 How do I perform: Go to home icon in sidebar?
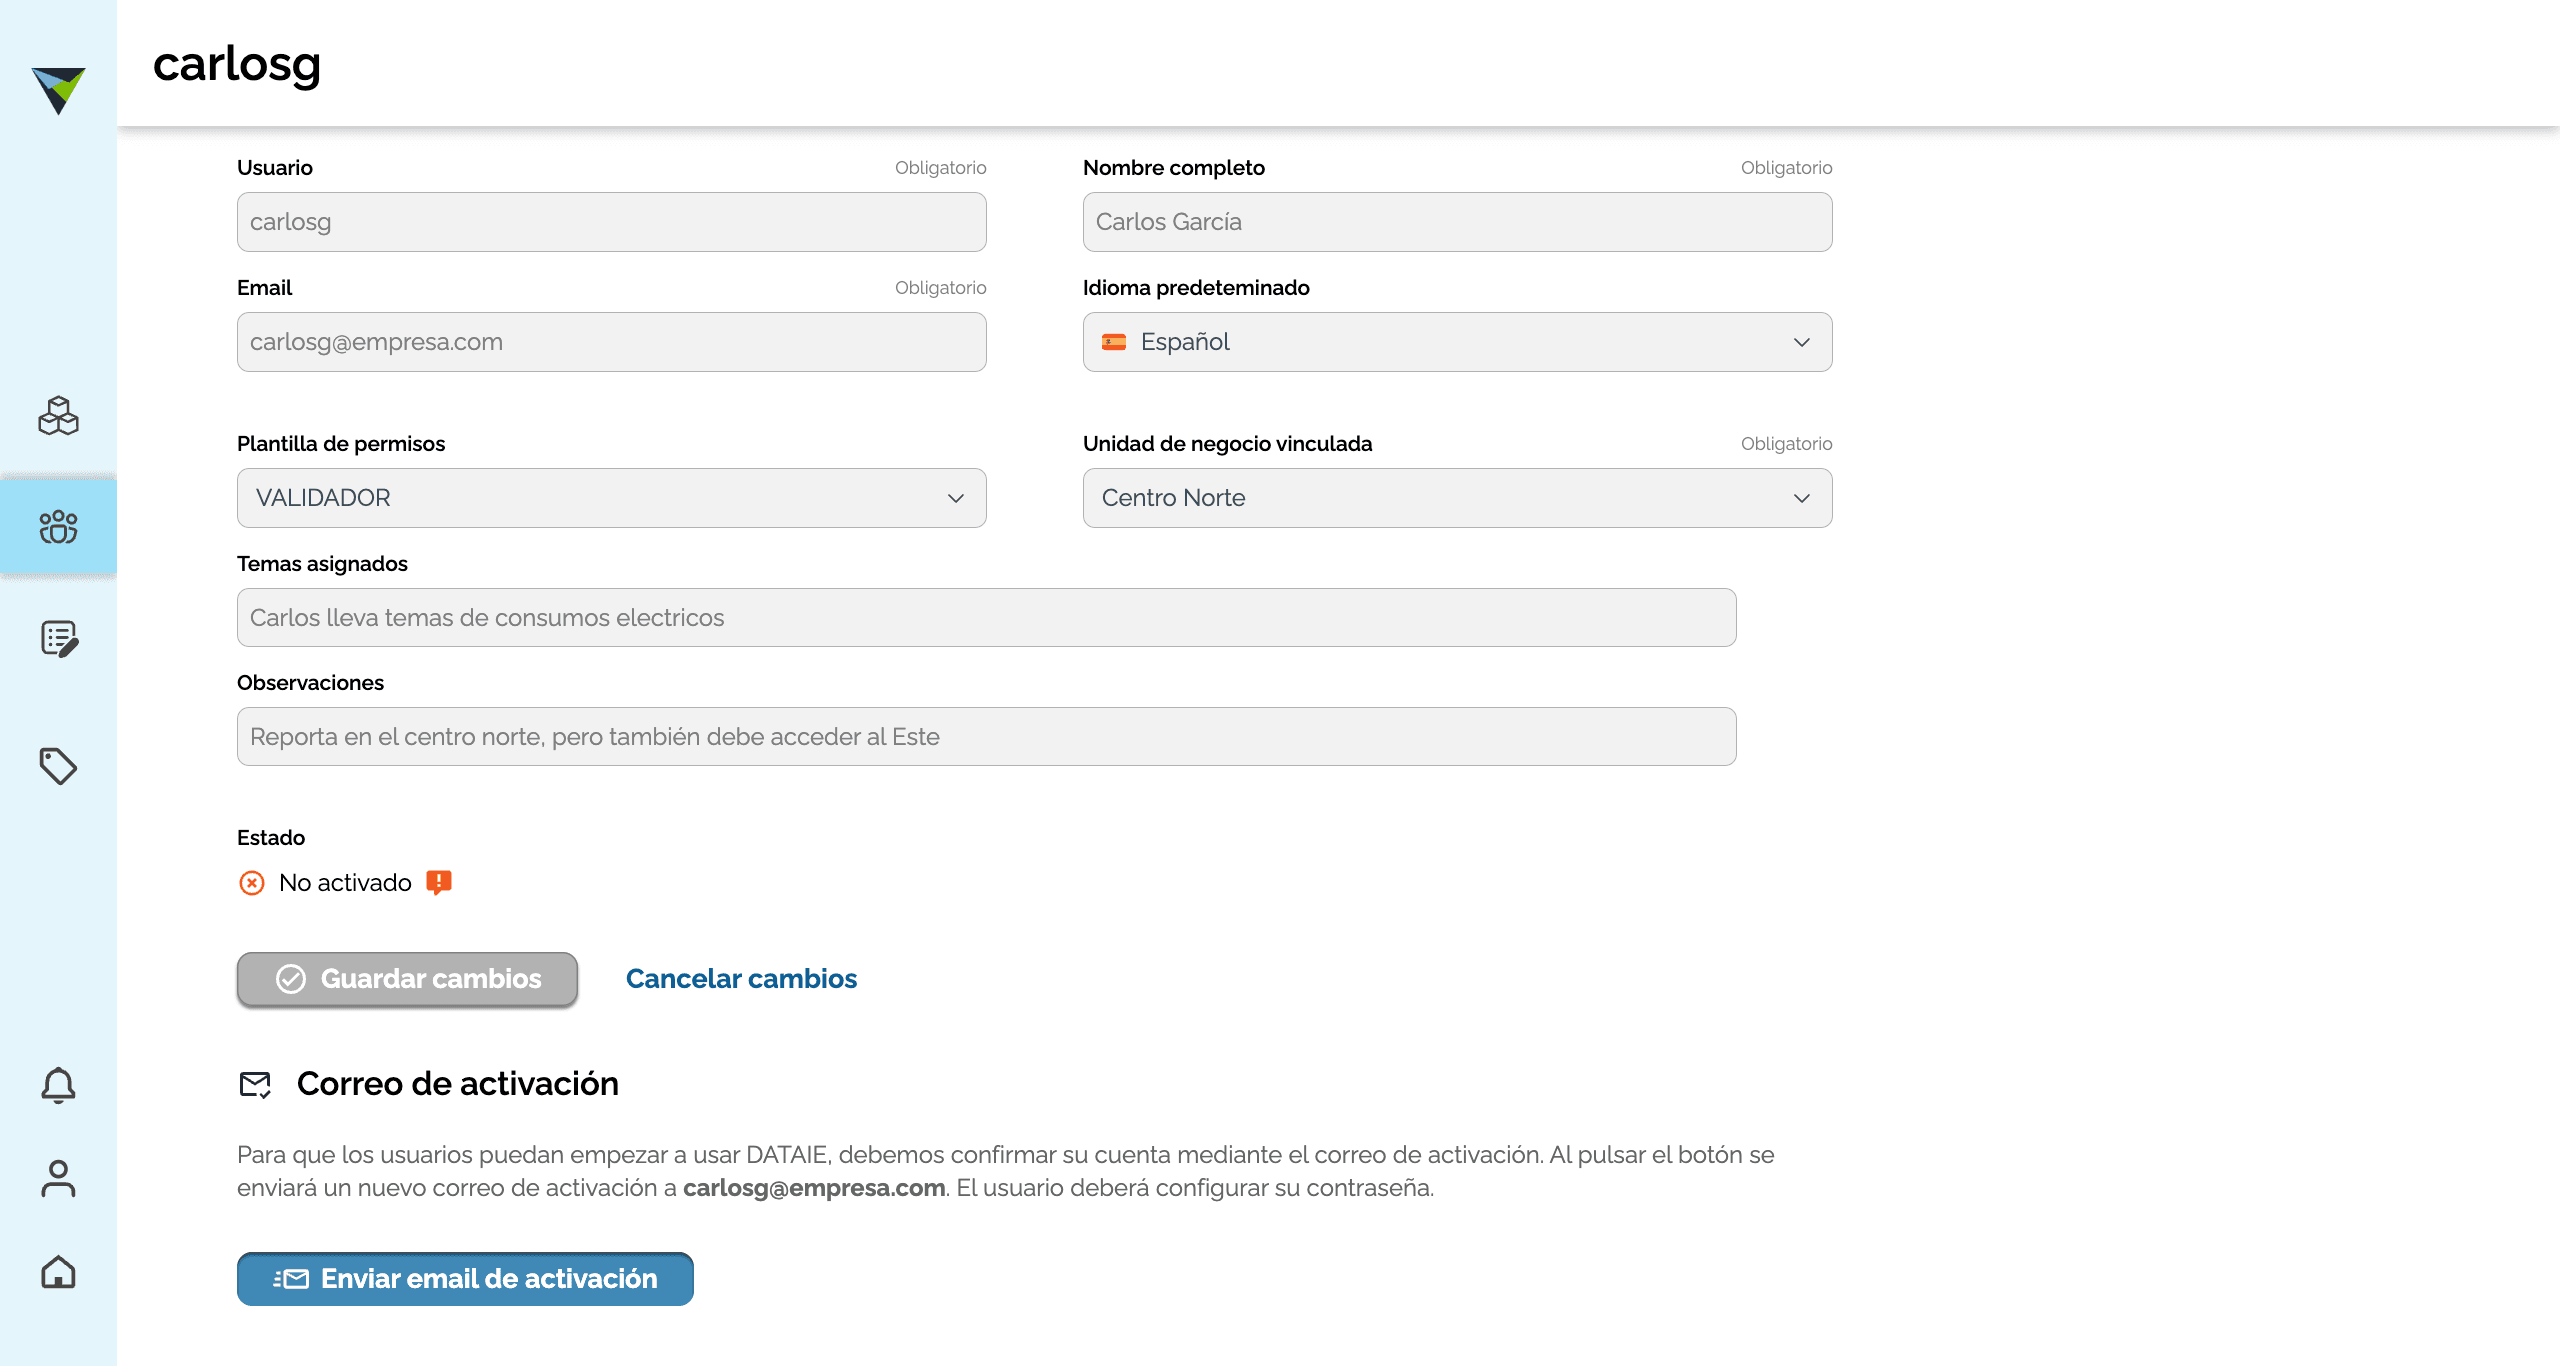[58, 1271]
